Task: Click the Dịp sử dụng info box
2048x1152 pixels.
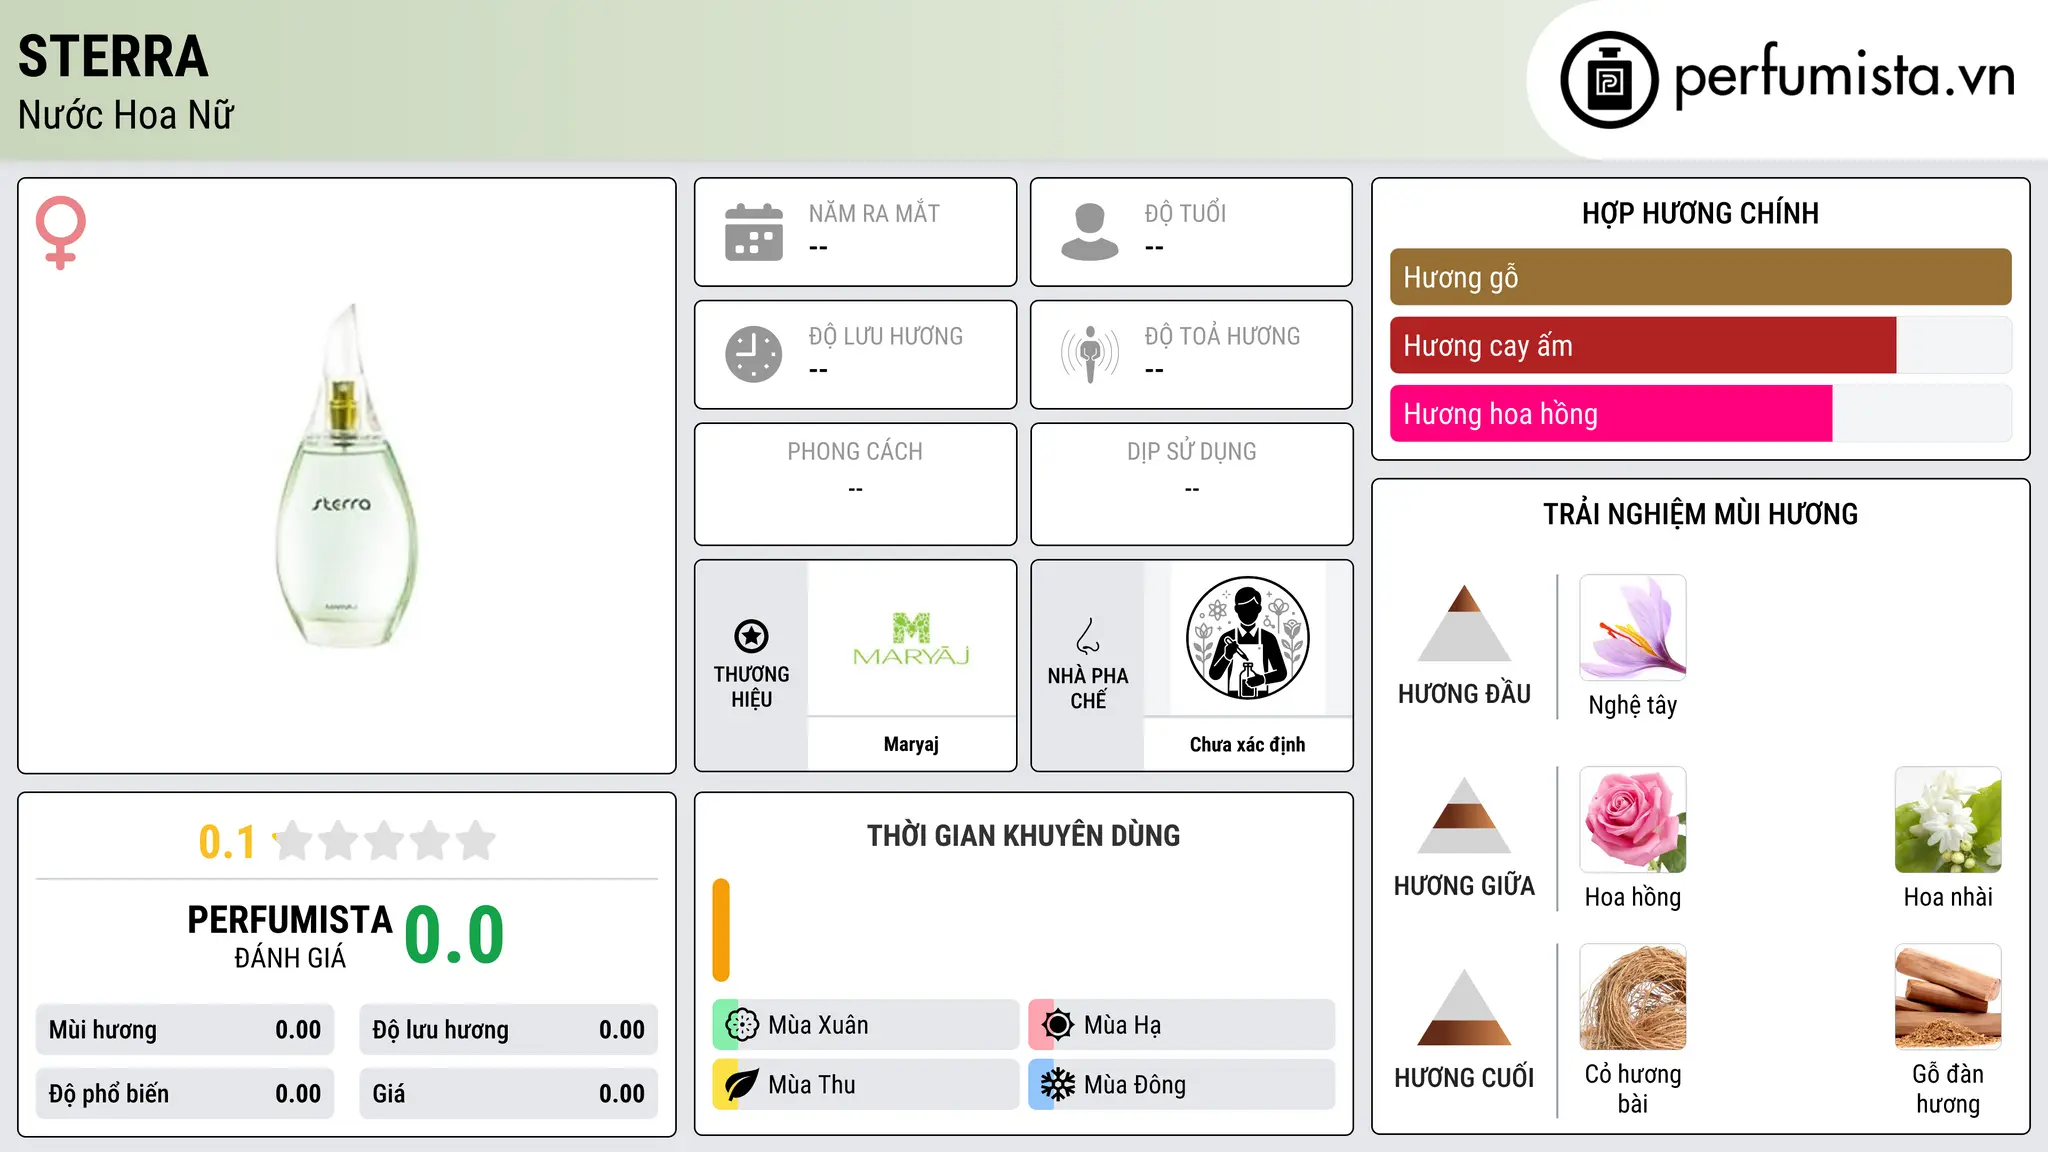Action: click(1191, 484)
